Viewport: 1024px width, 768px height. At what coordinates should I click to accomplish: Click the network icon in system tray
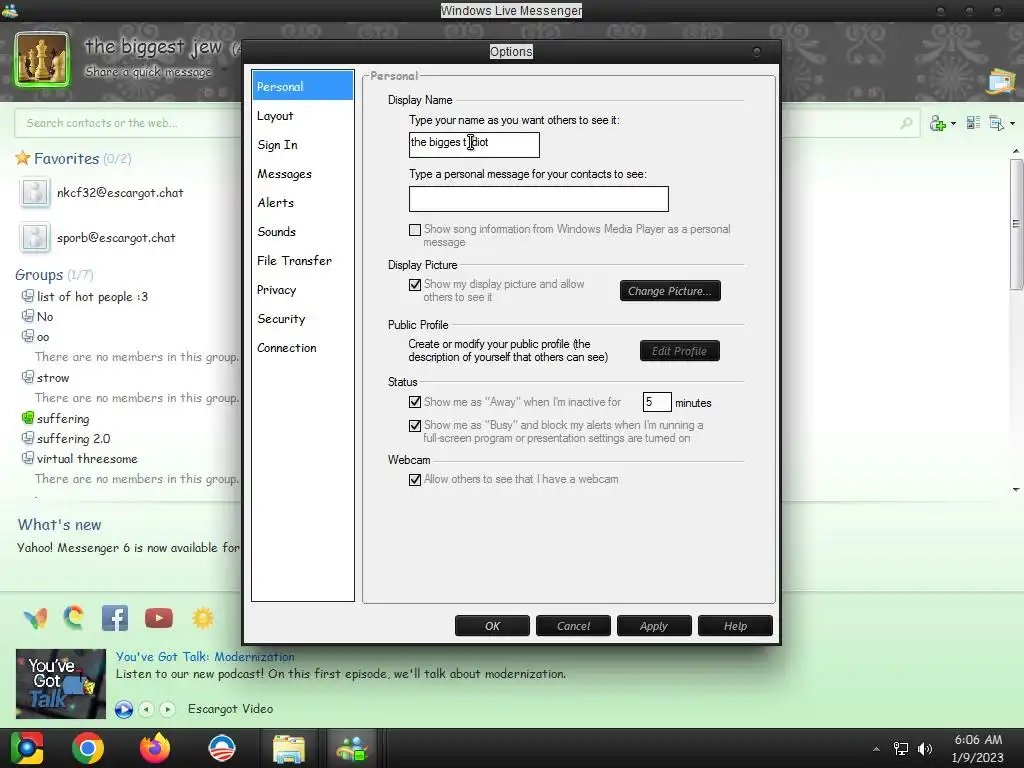pyautogui.click(x=901, y=748)
